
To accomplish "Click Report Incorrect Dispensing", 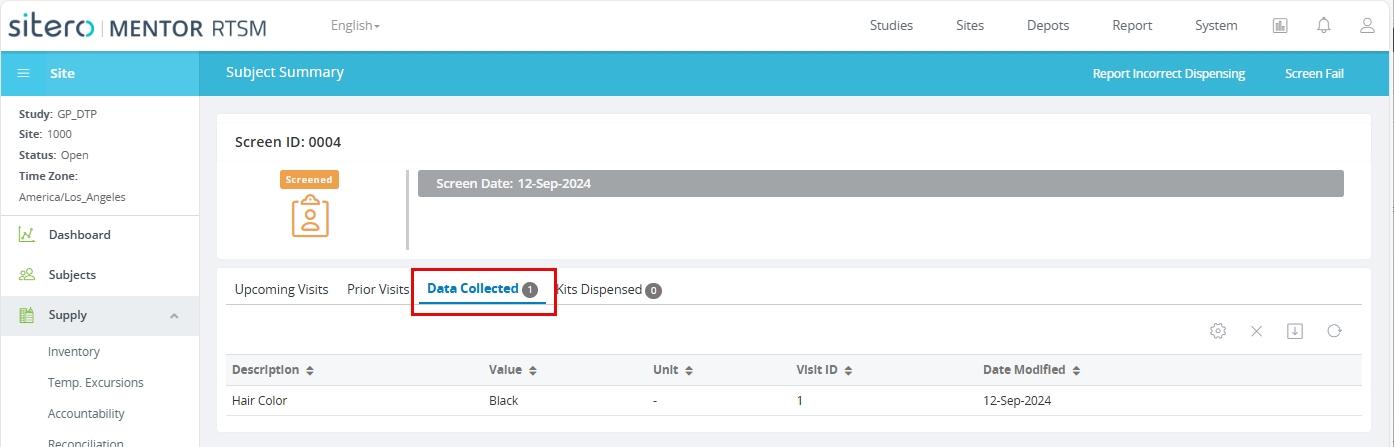I will click(x=1168, y=74).
